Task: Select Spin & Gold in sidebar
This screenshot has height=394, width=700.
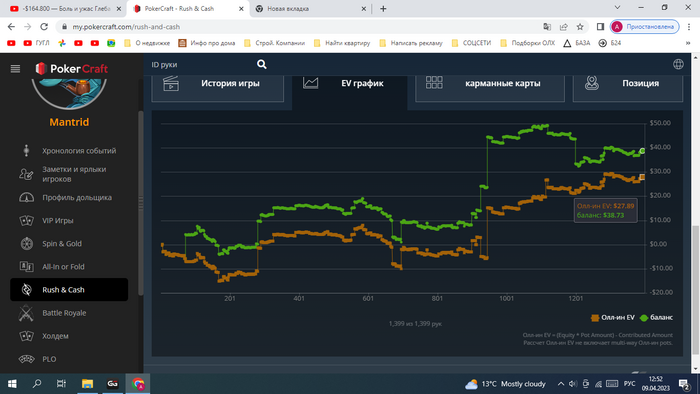Action: [69, 244]
